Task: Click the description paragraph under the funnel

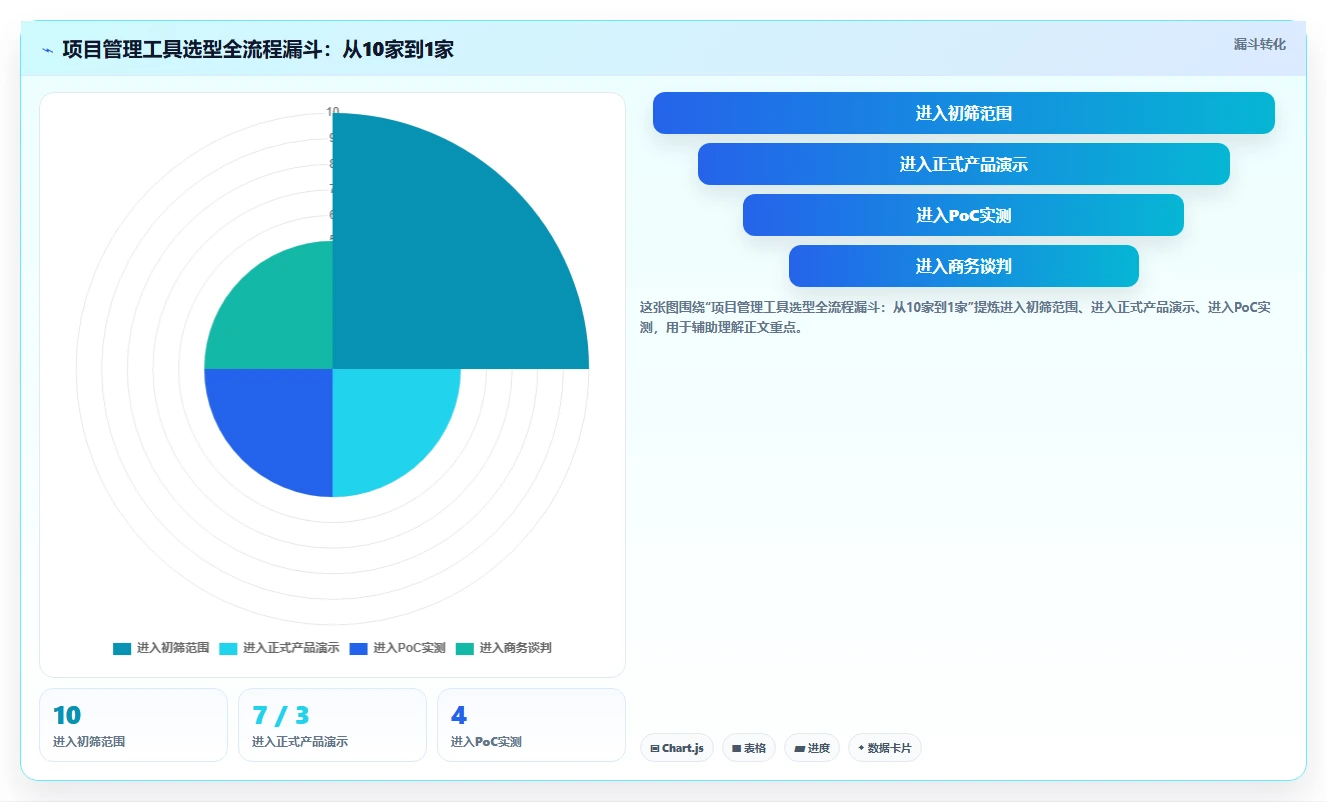Action: [x=956, y=317]
